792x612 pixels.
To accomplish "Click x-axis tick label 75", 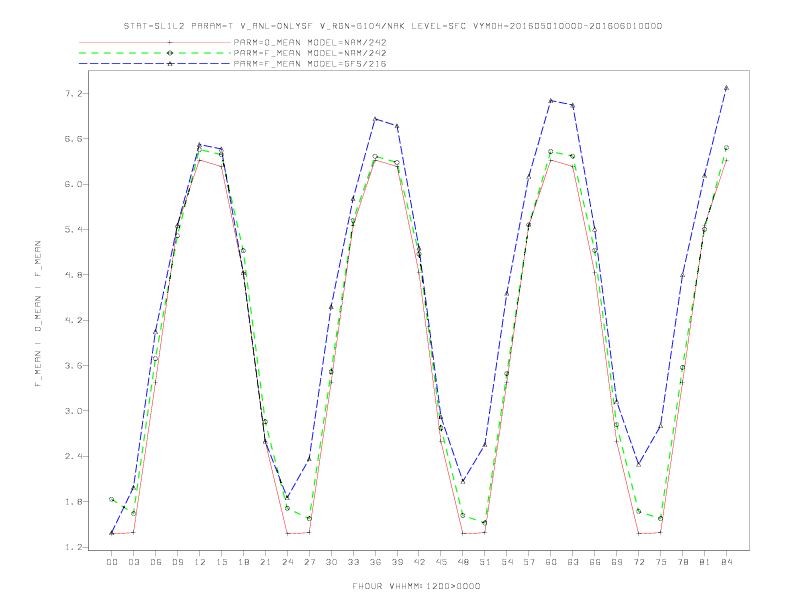I will (x=661, y=562).
